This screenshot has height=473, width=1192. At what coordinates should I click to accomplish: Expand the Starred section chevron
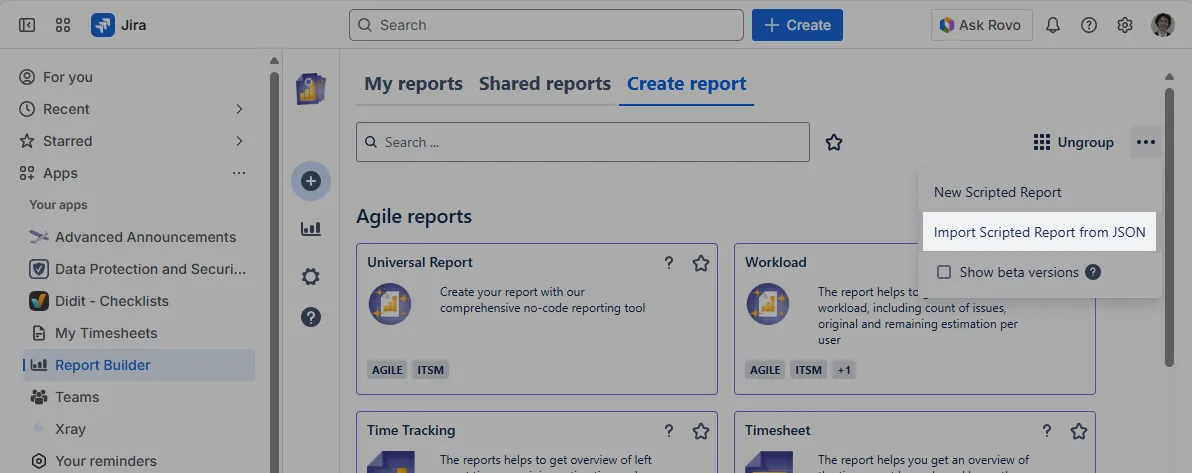point(239,141)
